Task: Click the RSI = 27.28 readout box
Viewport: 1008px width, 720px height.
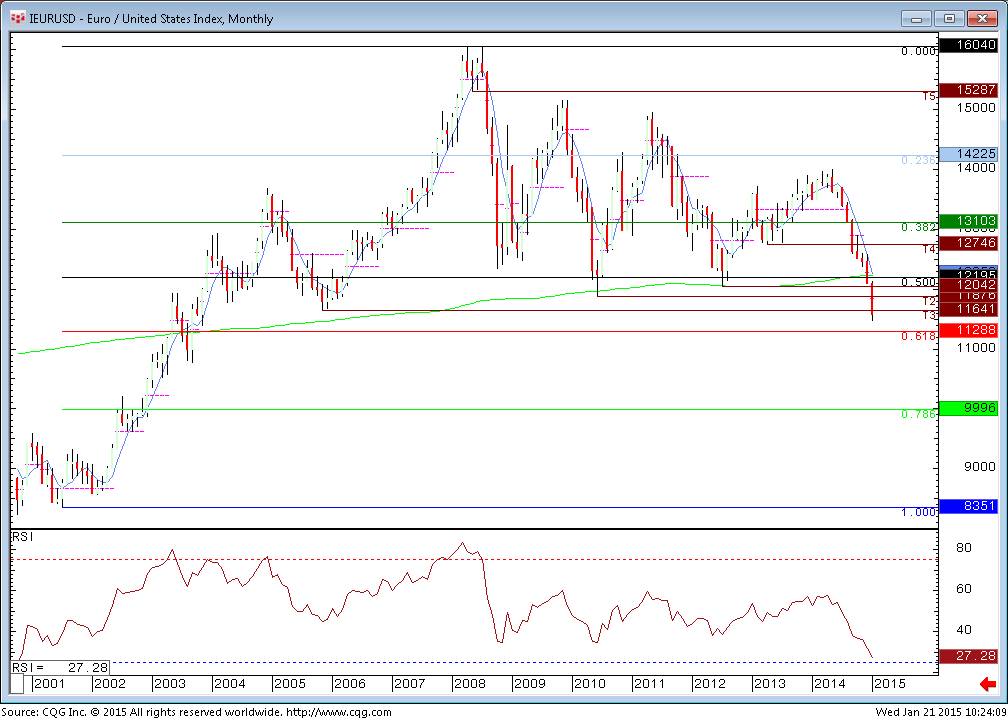Action: coord(60,666)
